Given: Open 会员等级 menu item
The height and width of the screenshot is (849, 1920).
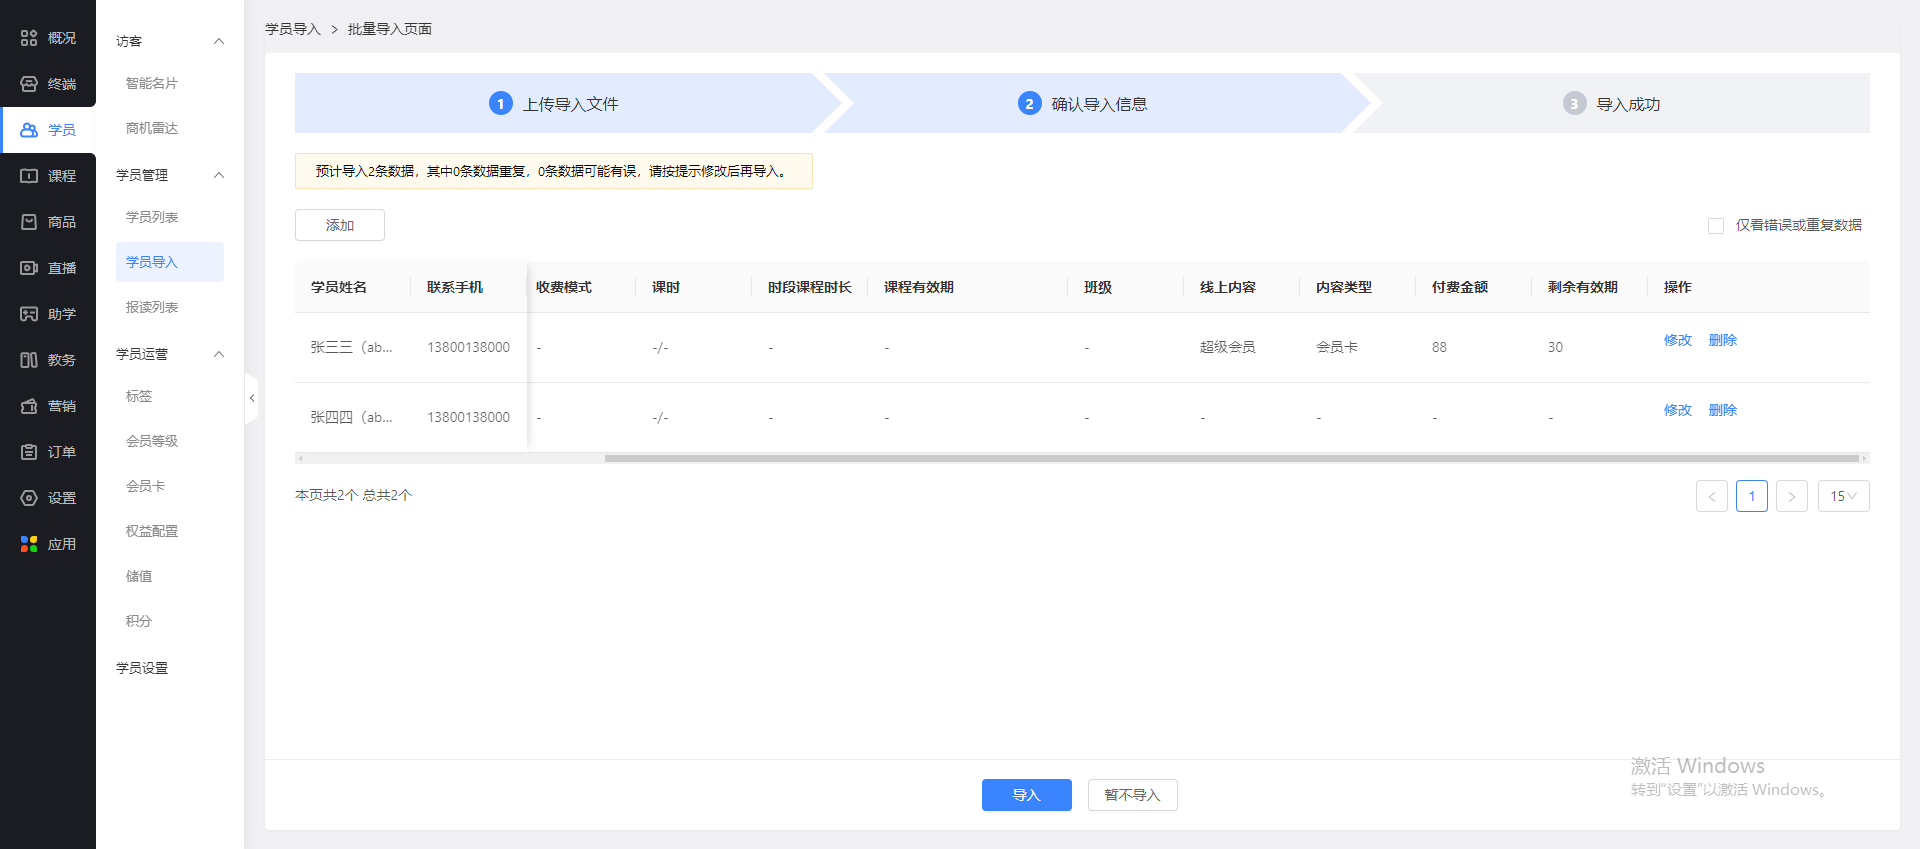Looking at the screenshot, I should point(152,441).
